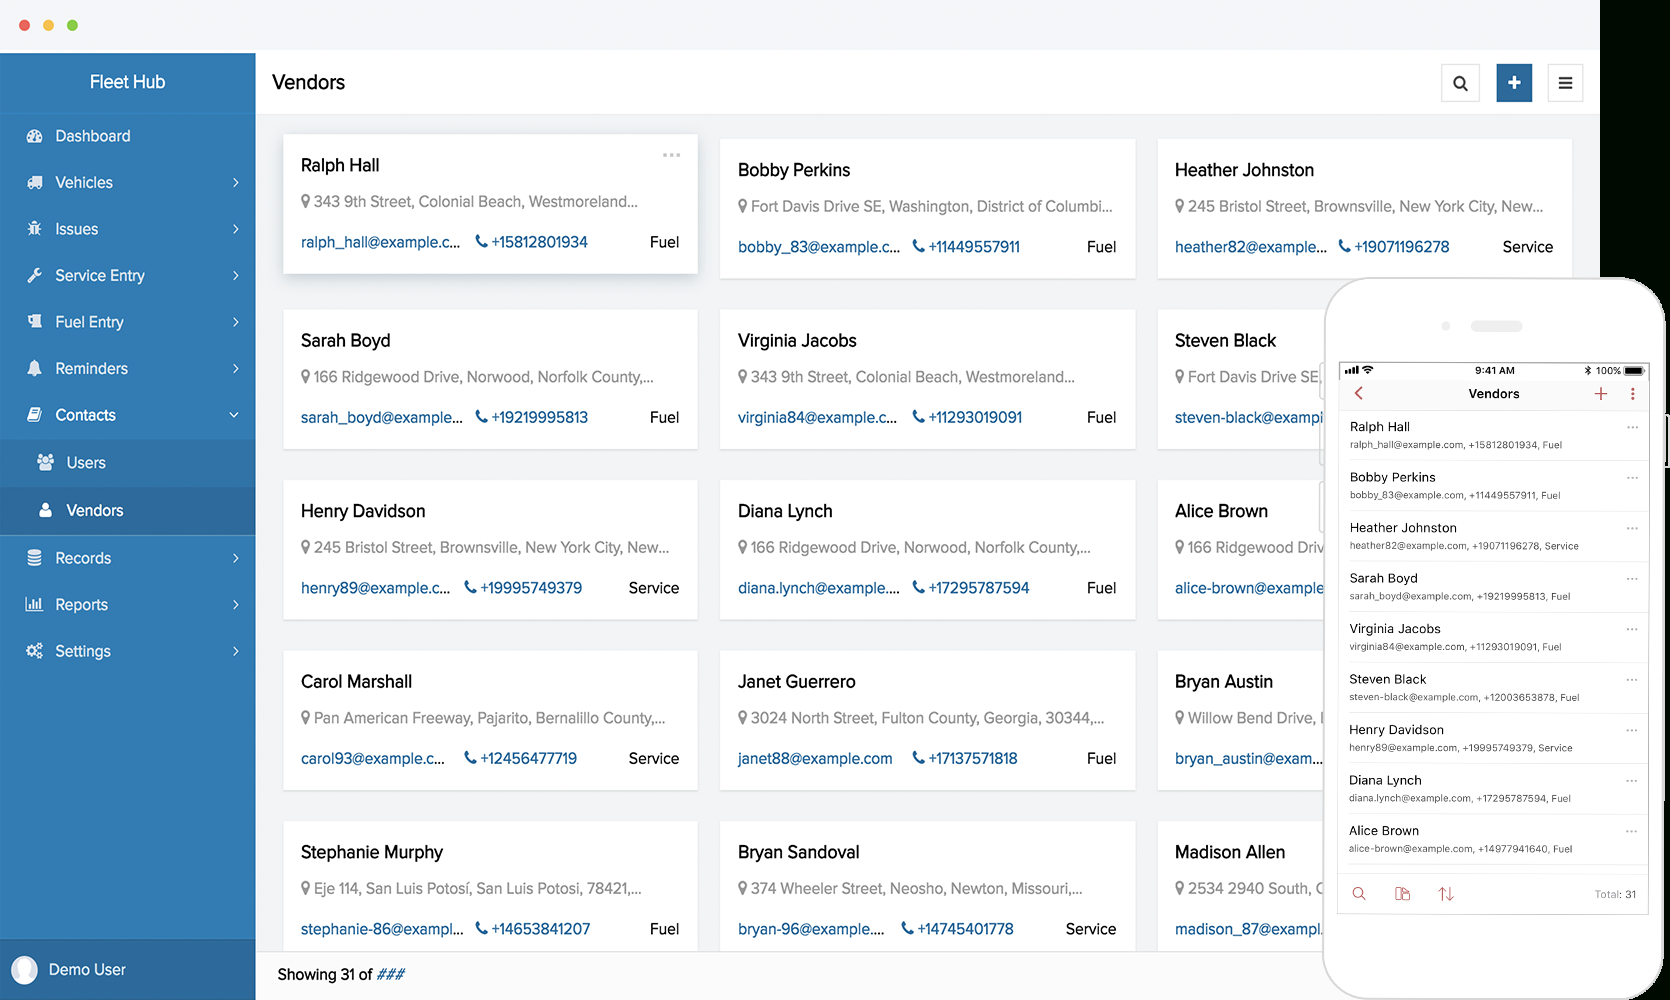Add a new vendor with plus button

coord(1514,83)
